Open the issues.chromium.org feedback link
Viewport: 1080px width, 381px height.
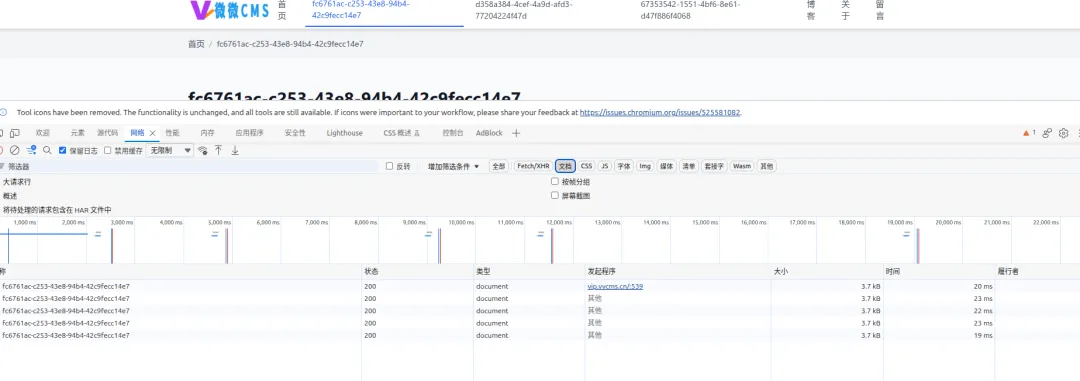point(660,112)
